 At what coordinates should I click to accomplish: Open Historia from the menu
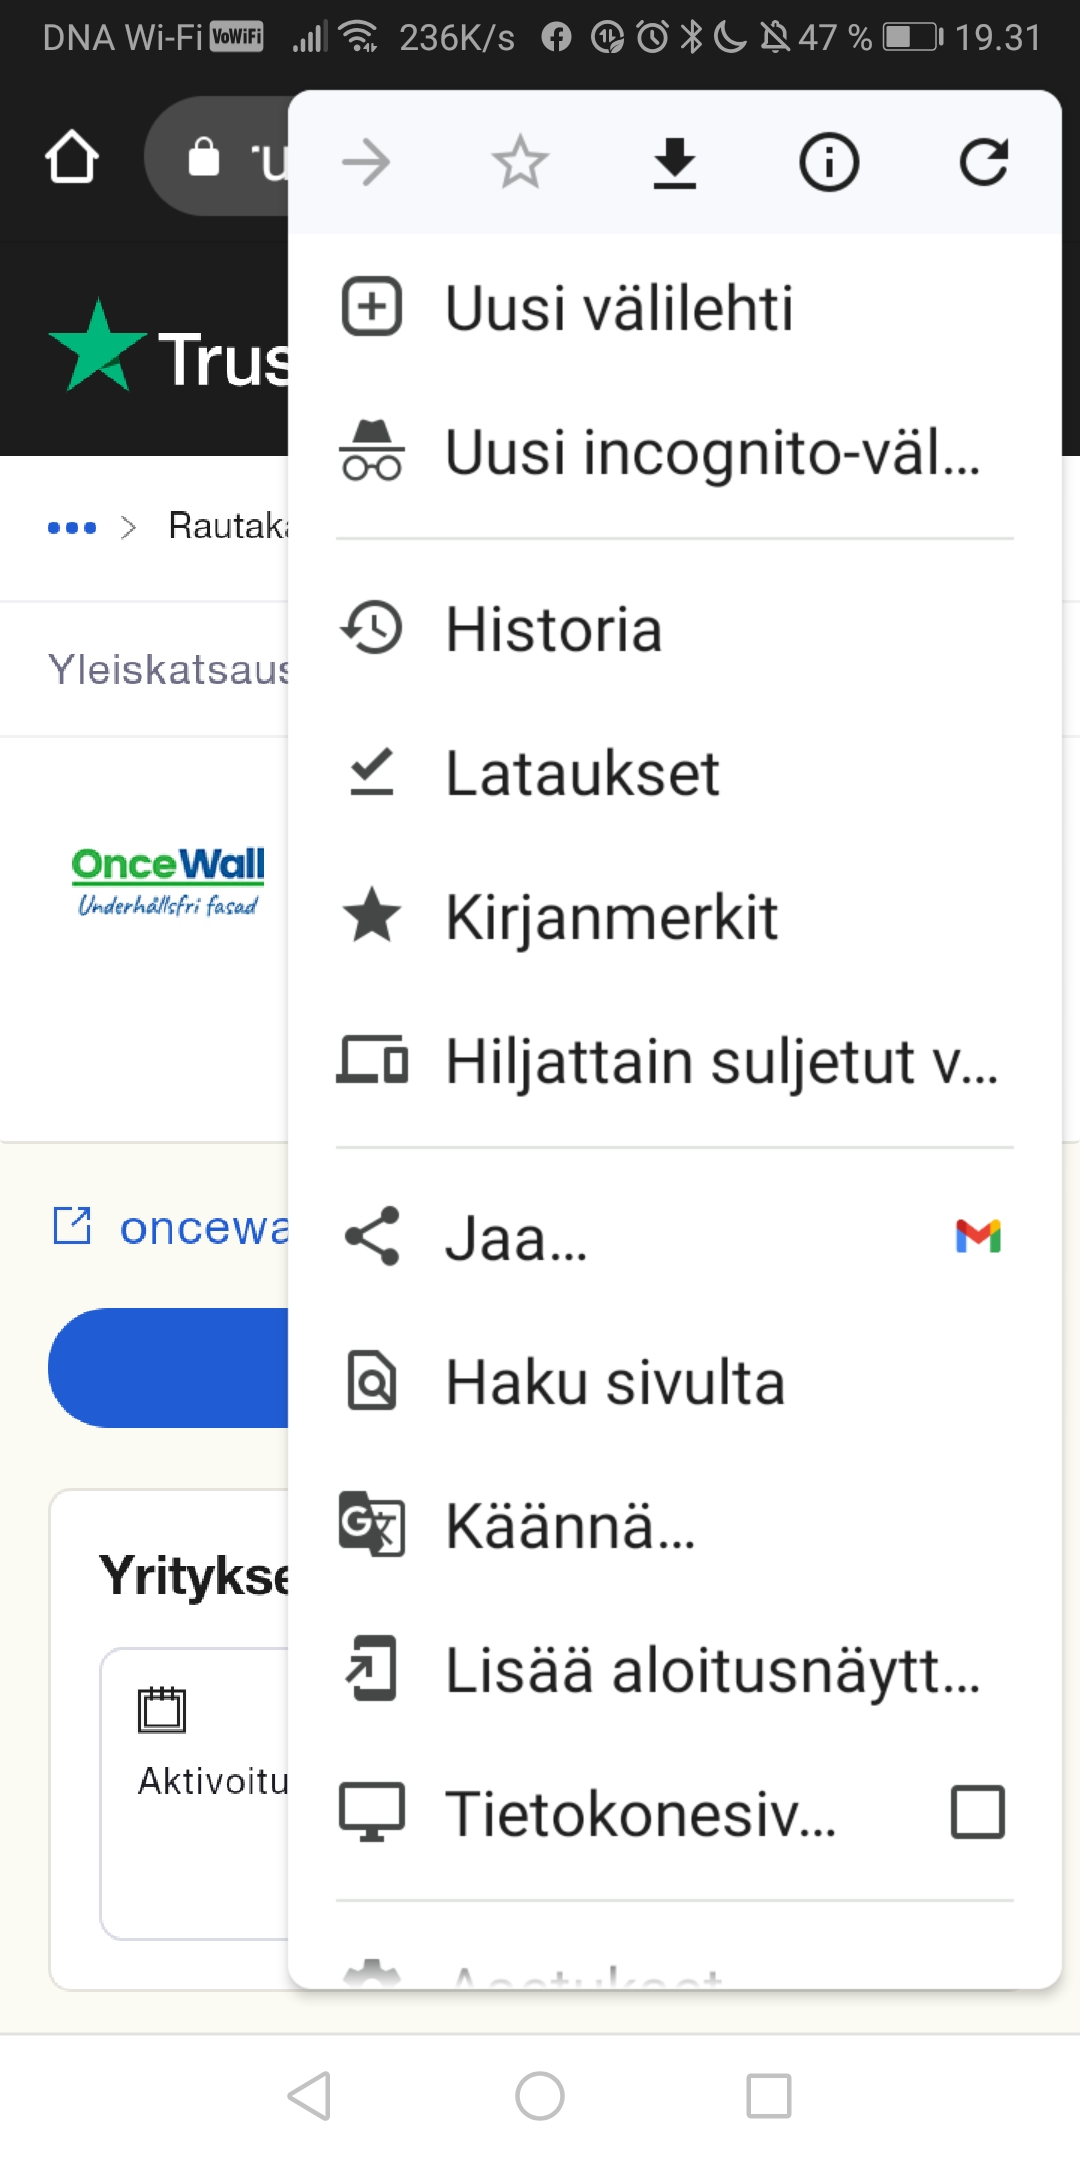[553, 629]
